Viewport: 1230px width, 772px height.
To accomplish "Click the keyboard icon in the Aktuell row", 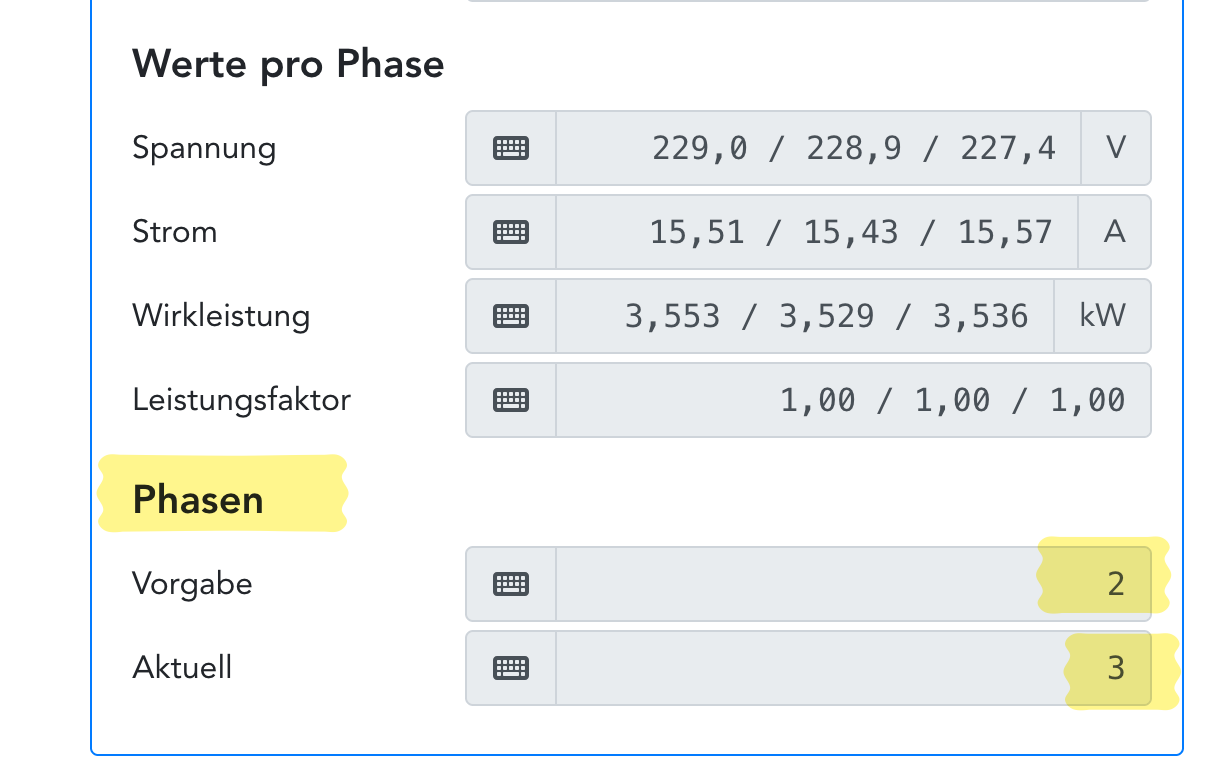I will [511, 668].
